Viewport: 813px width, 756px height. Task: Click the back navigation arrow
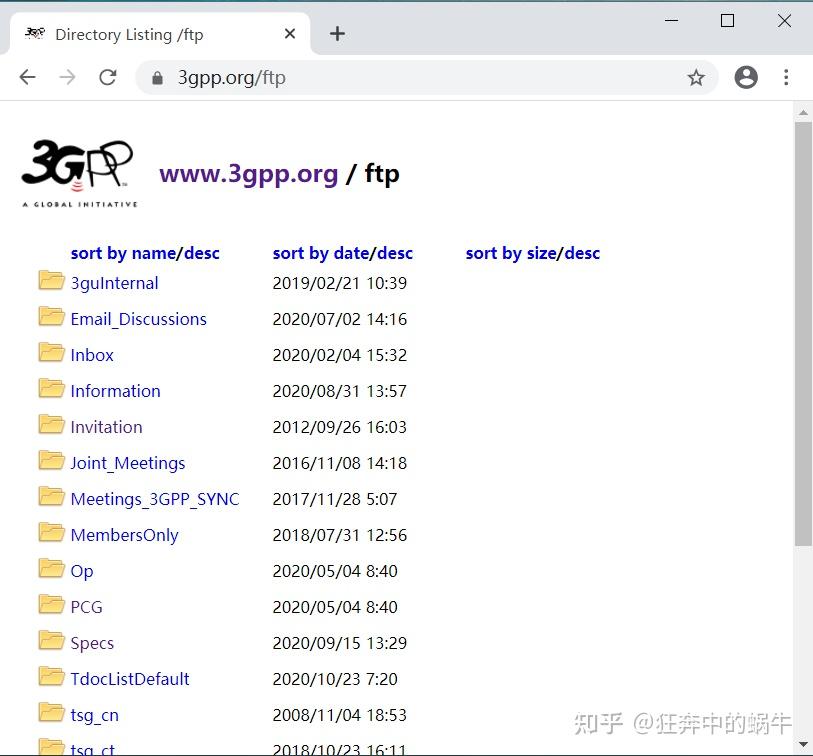(27, 76)
